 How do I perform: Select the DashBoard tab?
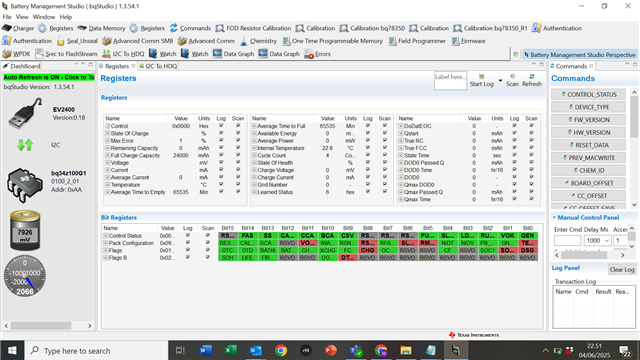(22, 66)
